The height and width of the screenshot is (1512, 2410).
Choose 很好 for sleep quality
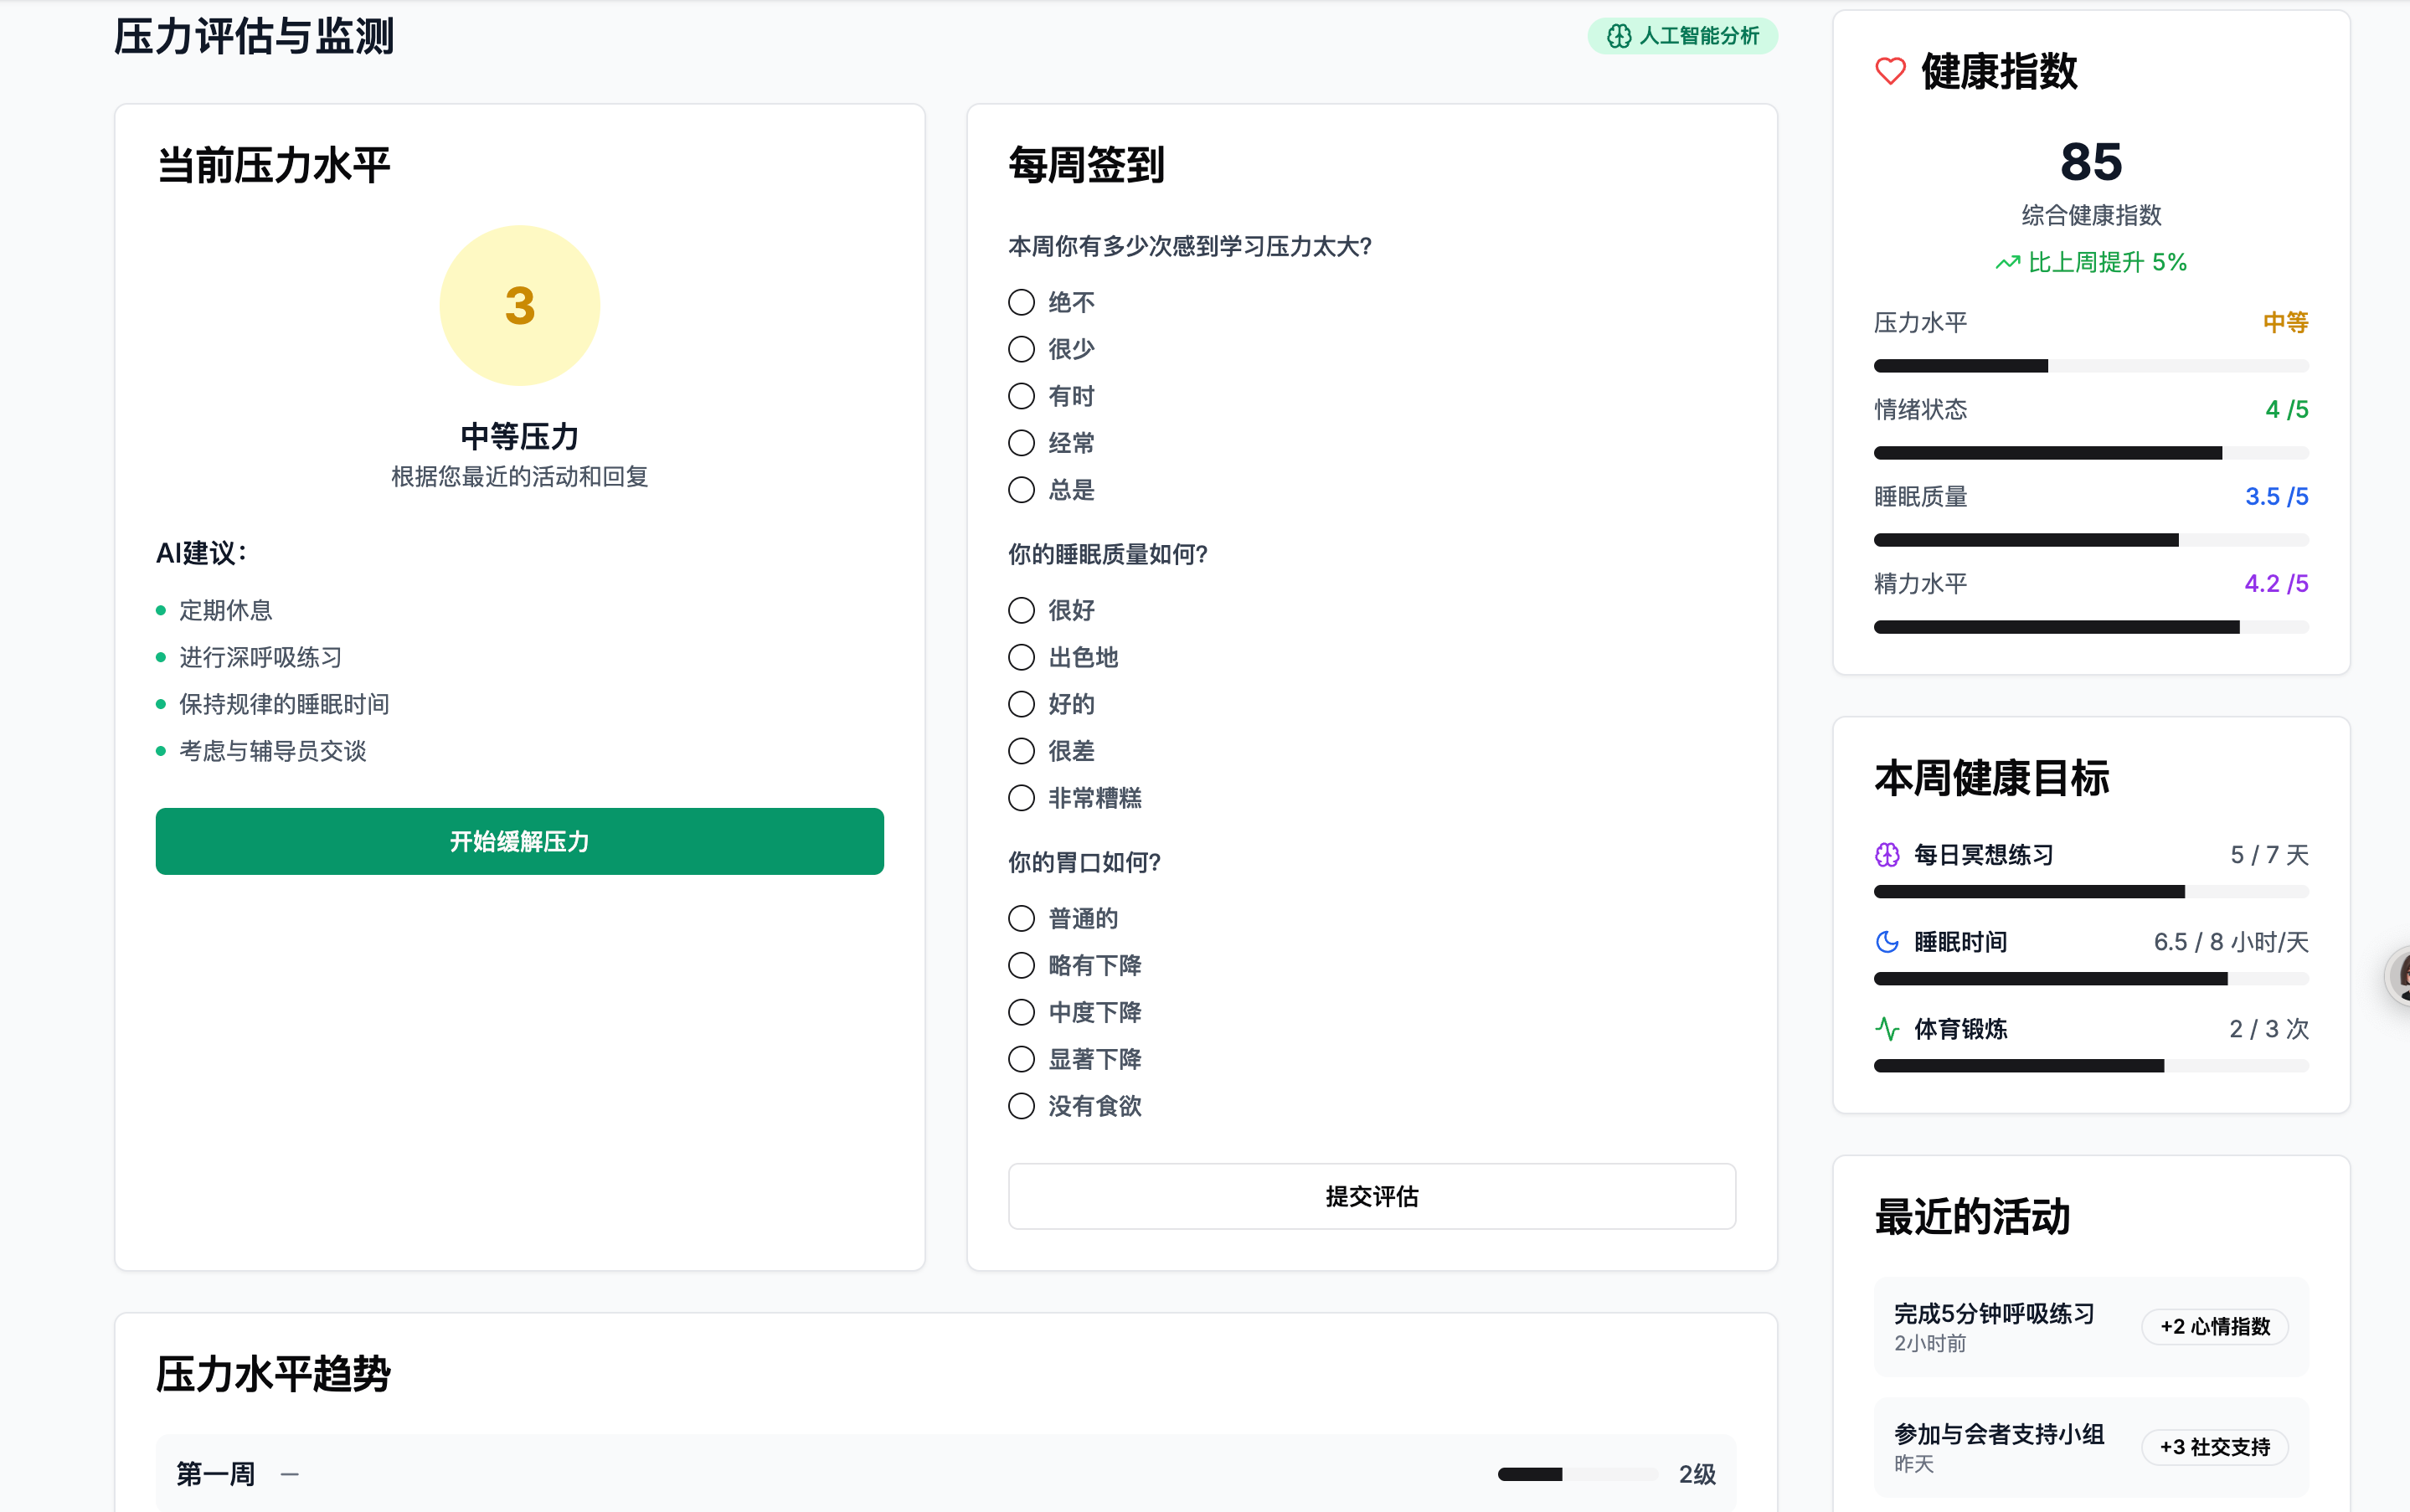[x=1021, y=610]
